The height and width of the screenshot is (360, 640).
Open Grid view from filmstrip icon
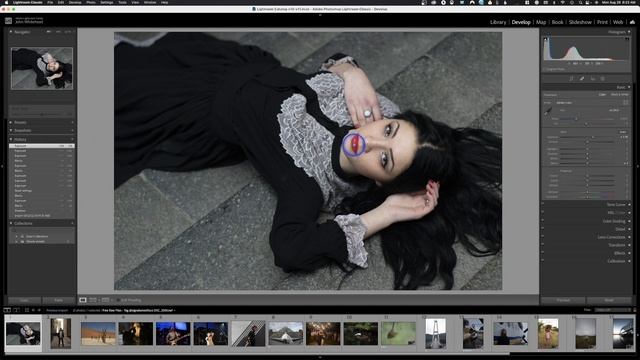[27, 310]
